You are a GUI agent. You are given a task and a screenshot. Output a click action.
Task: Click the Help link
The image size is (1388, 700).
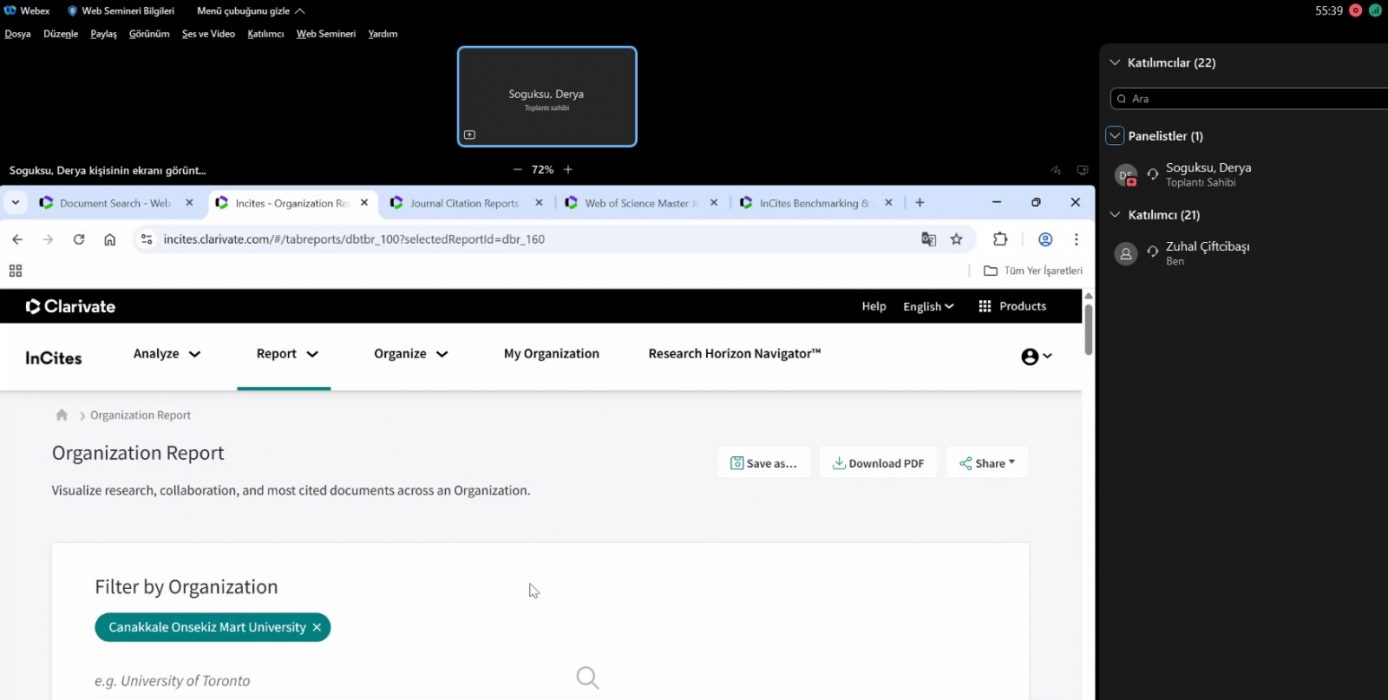874,306
